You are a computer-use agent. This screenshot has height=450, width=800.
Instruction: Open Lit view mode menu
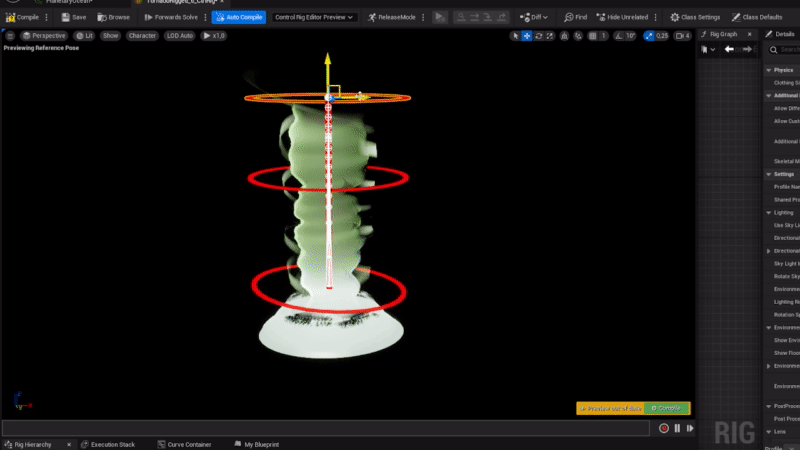(84, 36)
